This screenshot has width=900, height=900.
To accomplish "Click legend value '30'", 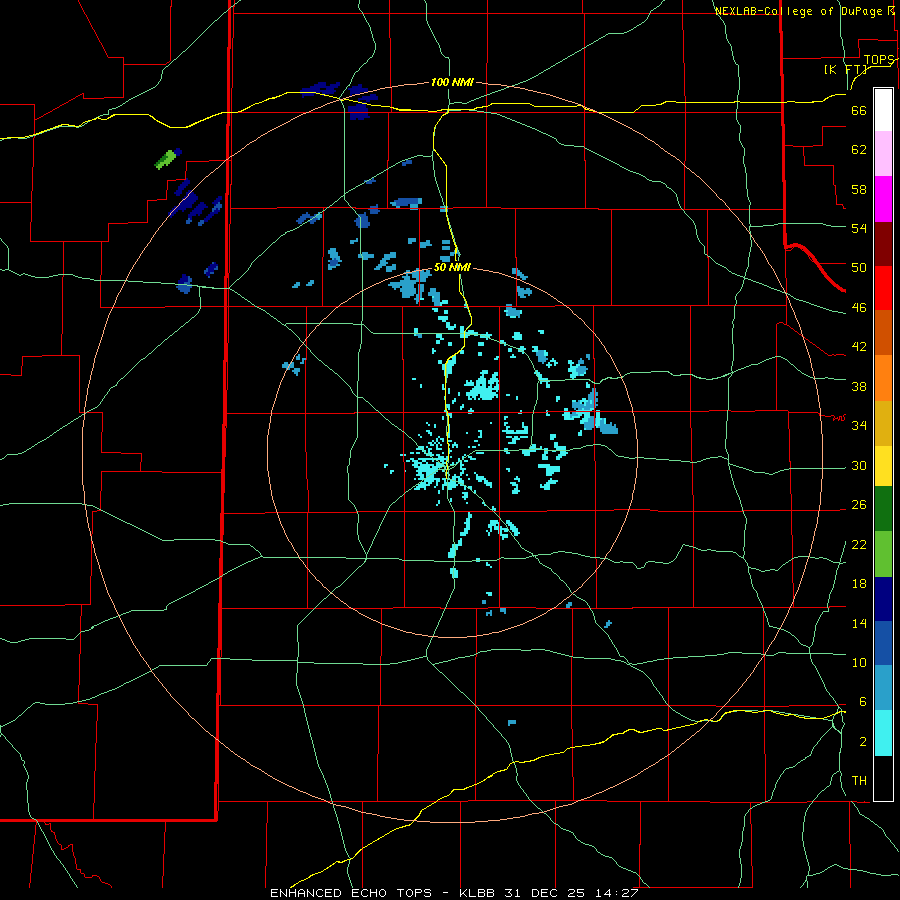I will click(x=859, y=465).
